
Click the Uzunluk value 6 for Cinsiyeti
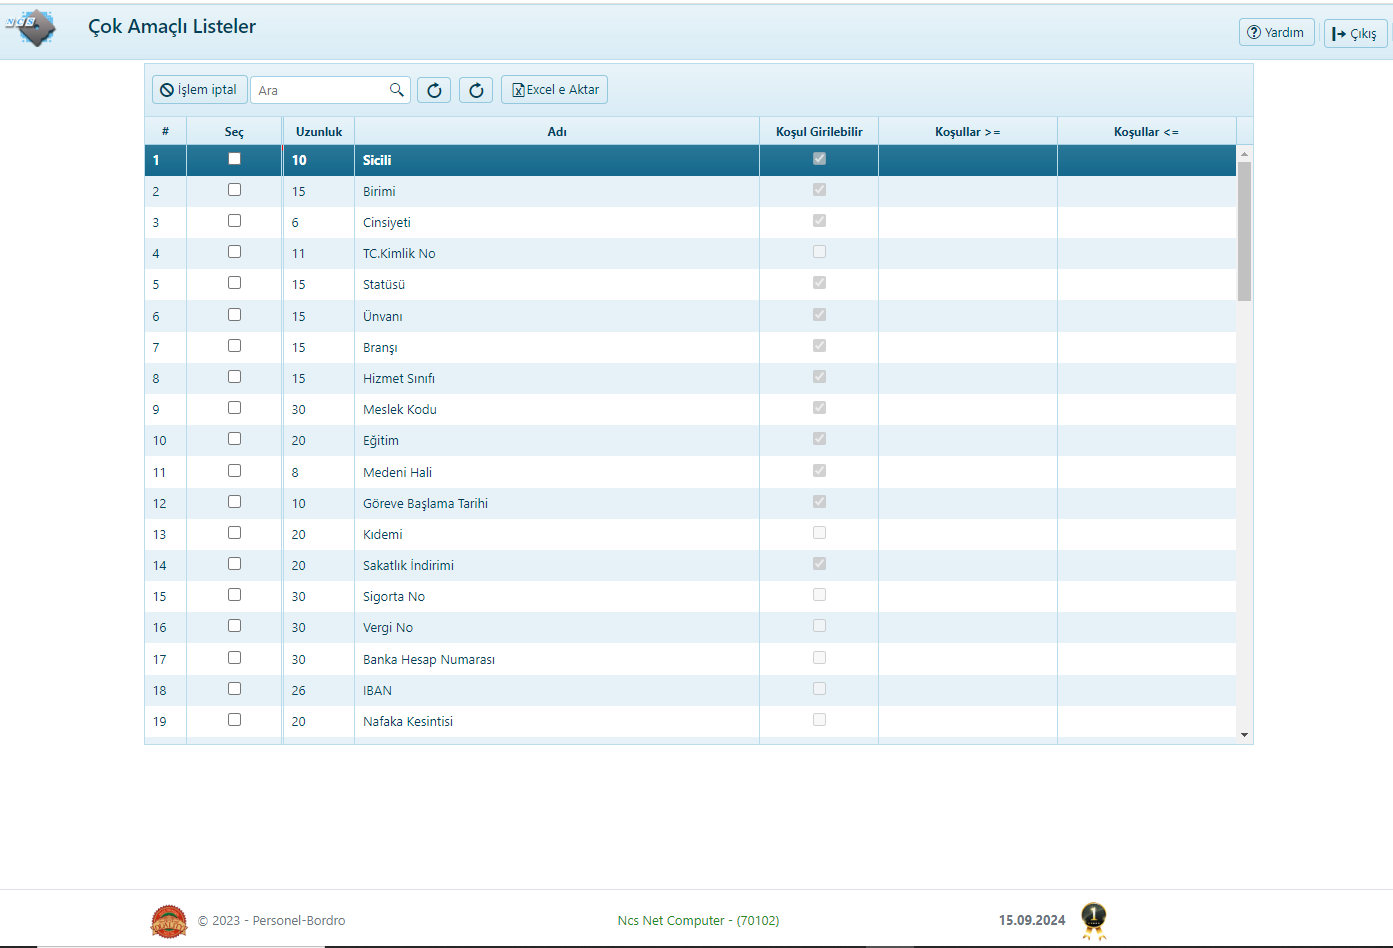tap(295, 222)
